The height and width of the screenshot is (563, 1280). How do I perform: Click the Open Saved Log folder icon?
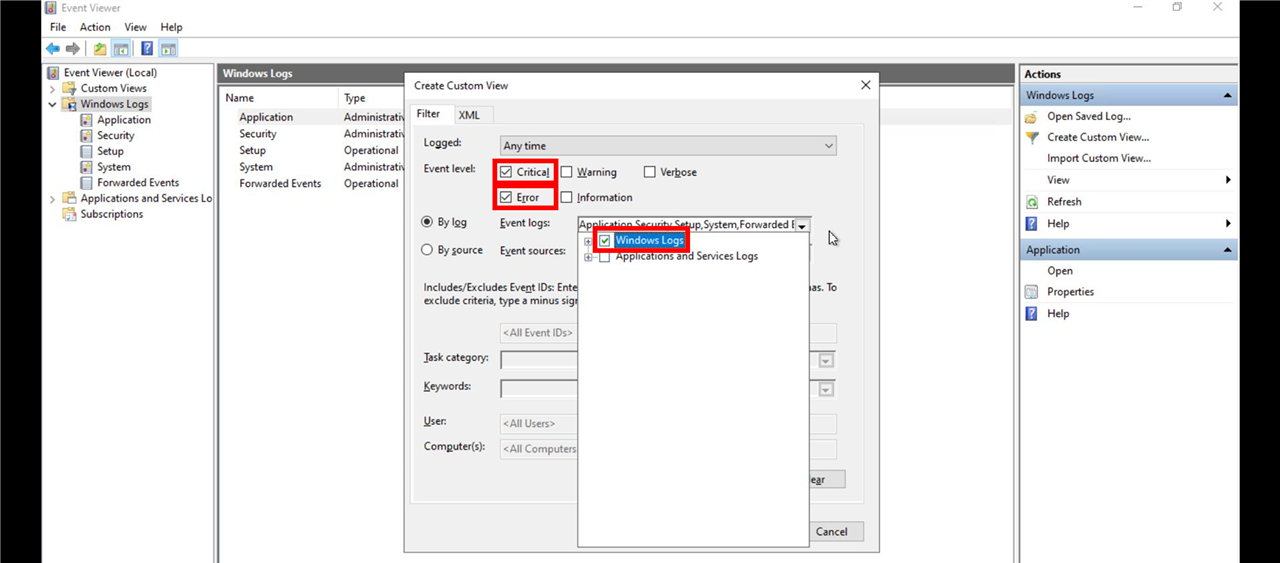(1032, 117)
